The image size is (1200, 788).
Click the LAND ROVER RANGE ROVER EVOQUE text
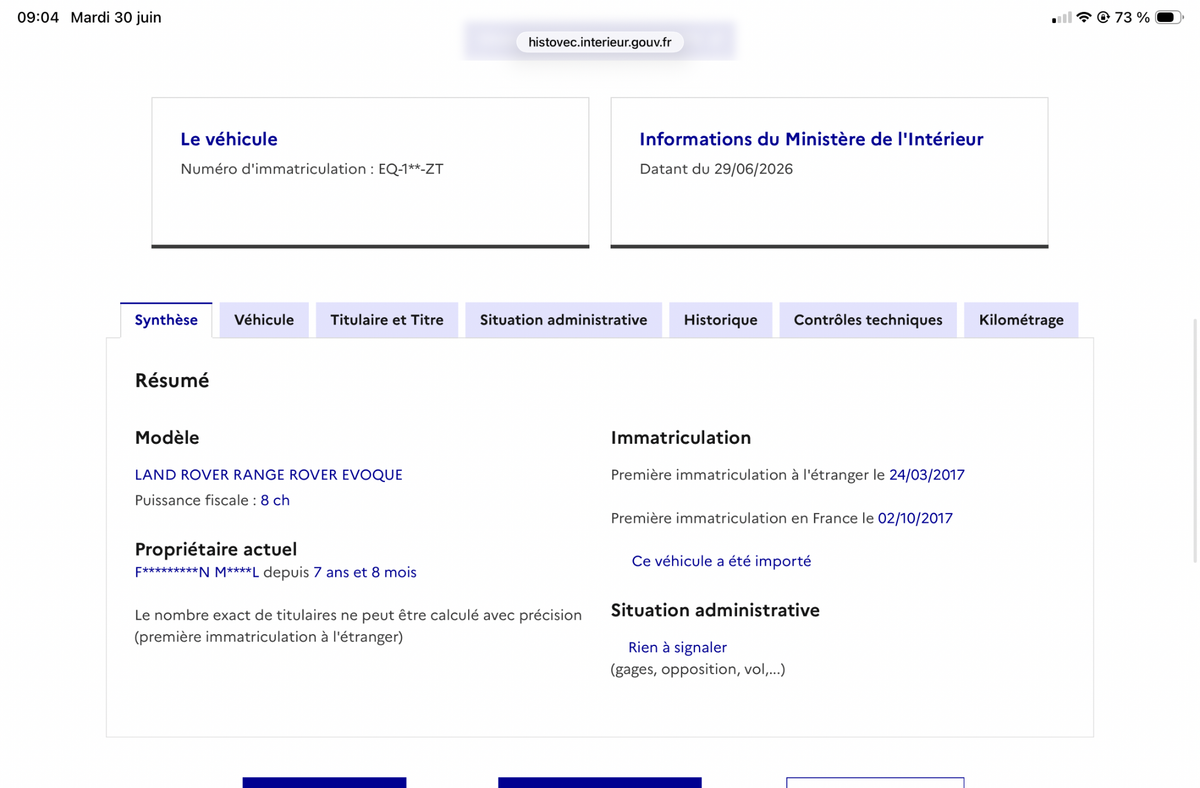pos(269,475)
